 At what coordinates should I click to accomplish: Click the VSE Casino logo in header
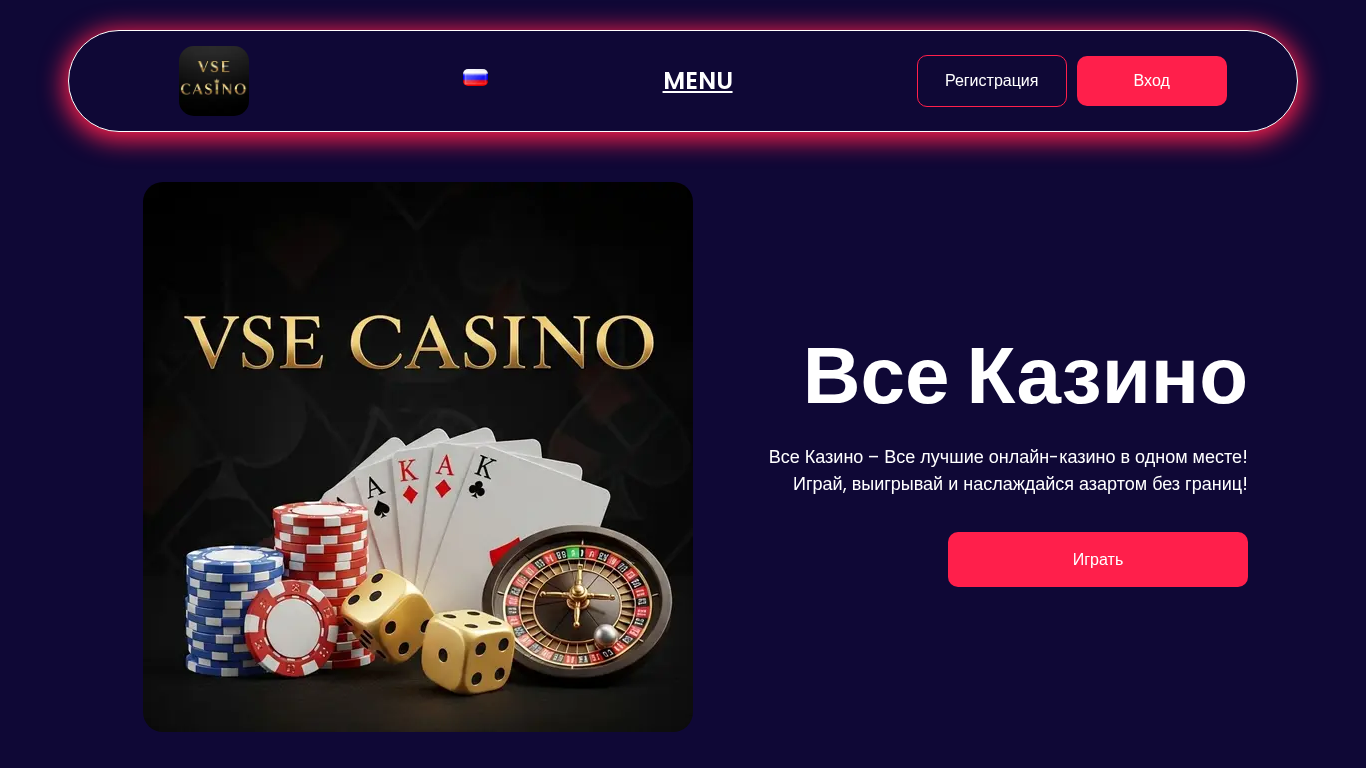click(x=214, y=81)
